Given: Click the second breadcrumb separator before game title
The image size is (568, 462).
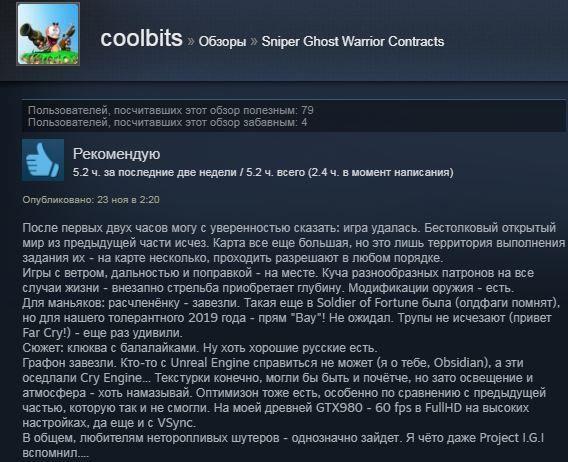Looking at the screenshot, I should tap(254, 41).
